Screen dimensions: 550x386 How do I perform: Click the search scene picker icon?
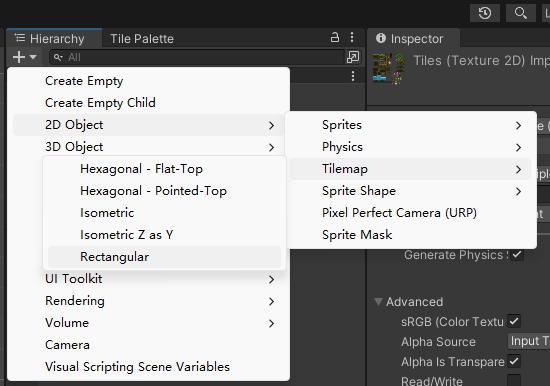pos(353,57)
